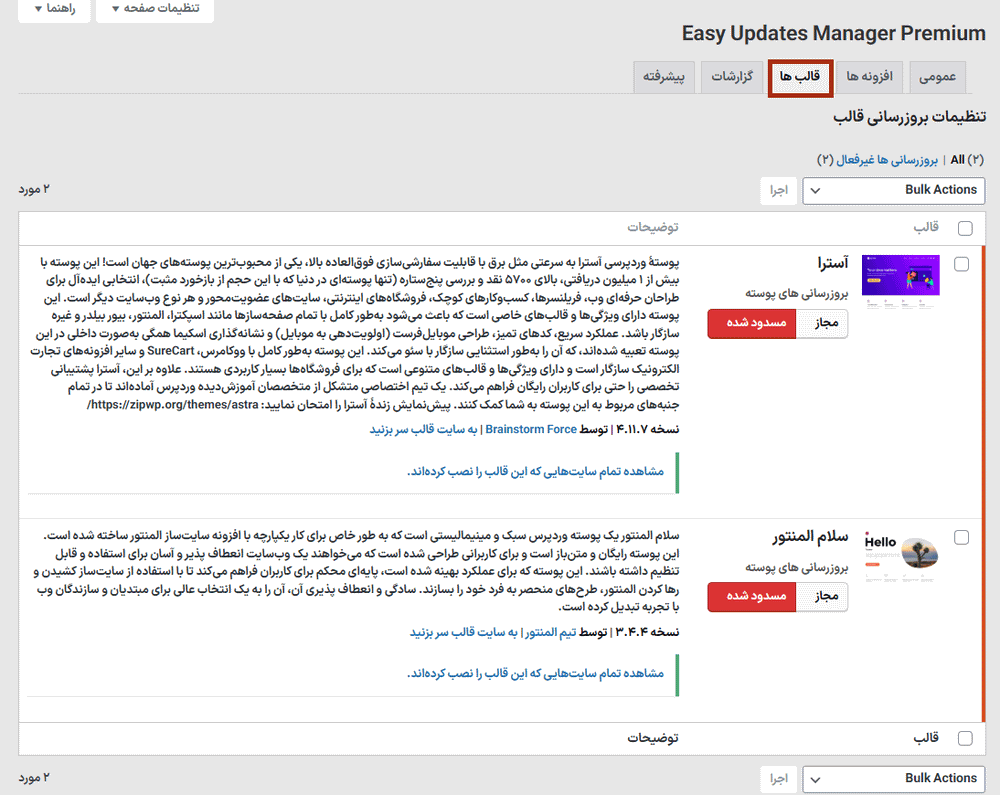The width and height of the screenshot is (1000, 795).
Task: Tick the checkbox for سلام المنتور theme
Action: click(x=961, y=537)
